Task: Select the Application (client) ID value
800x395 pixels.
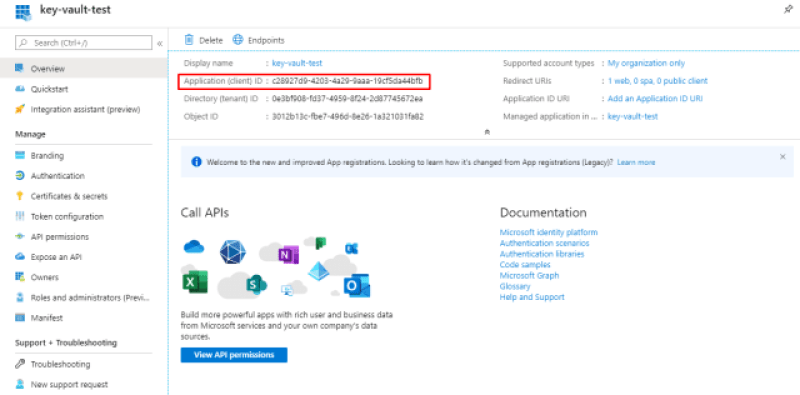Action: click(347, 81)
